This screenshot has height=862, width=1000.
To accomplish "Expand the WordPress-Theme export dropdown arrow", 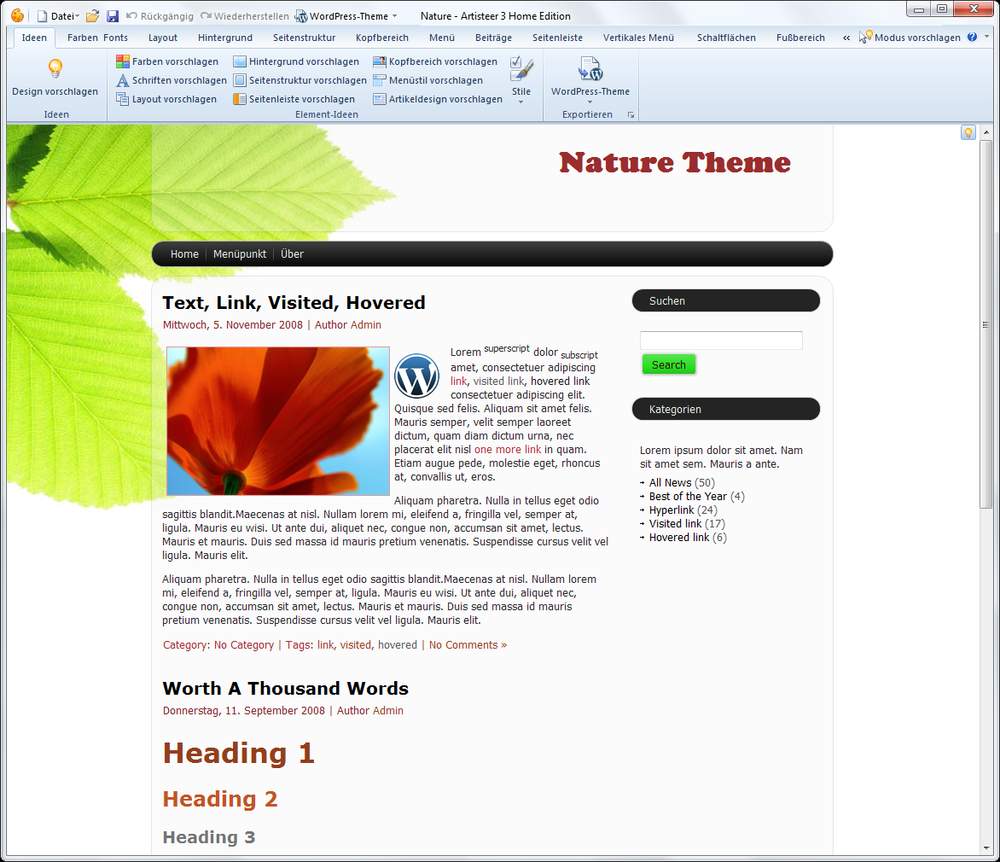I will (590, 102).
